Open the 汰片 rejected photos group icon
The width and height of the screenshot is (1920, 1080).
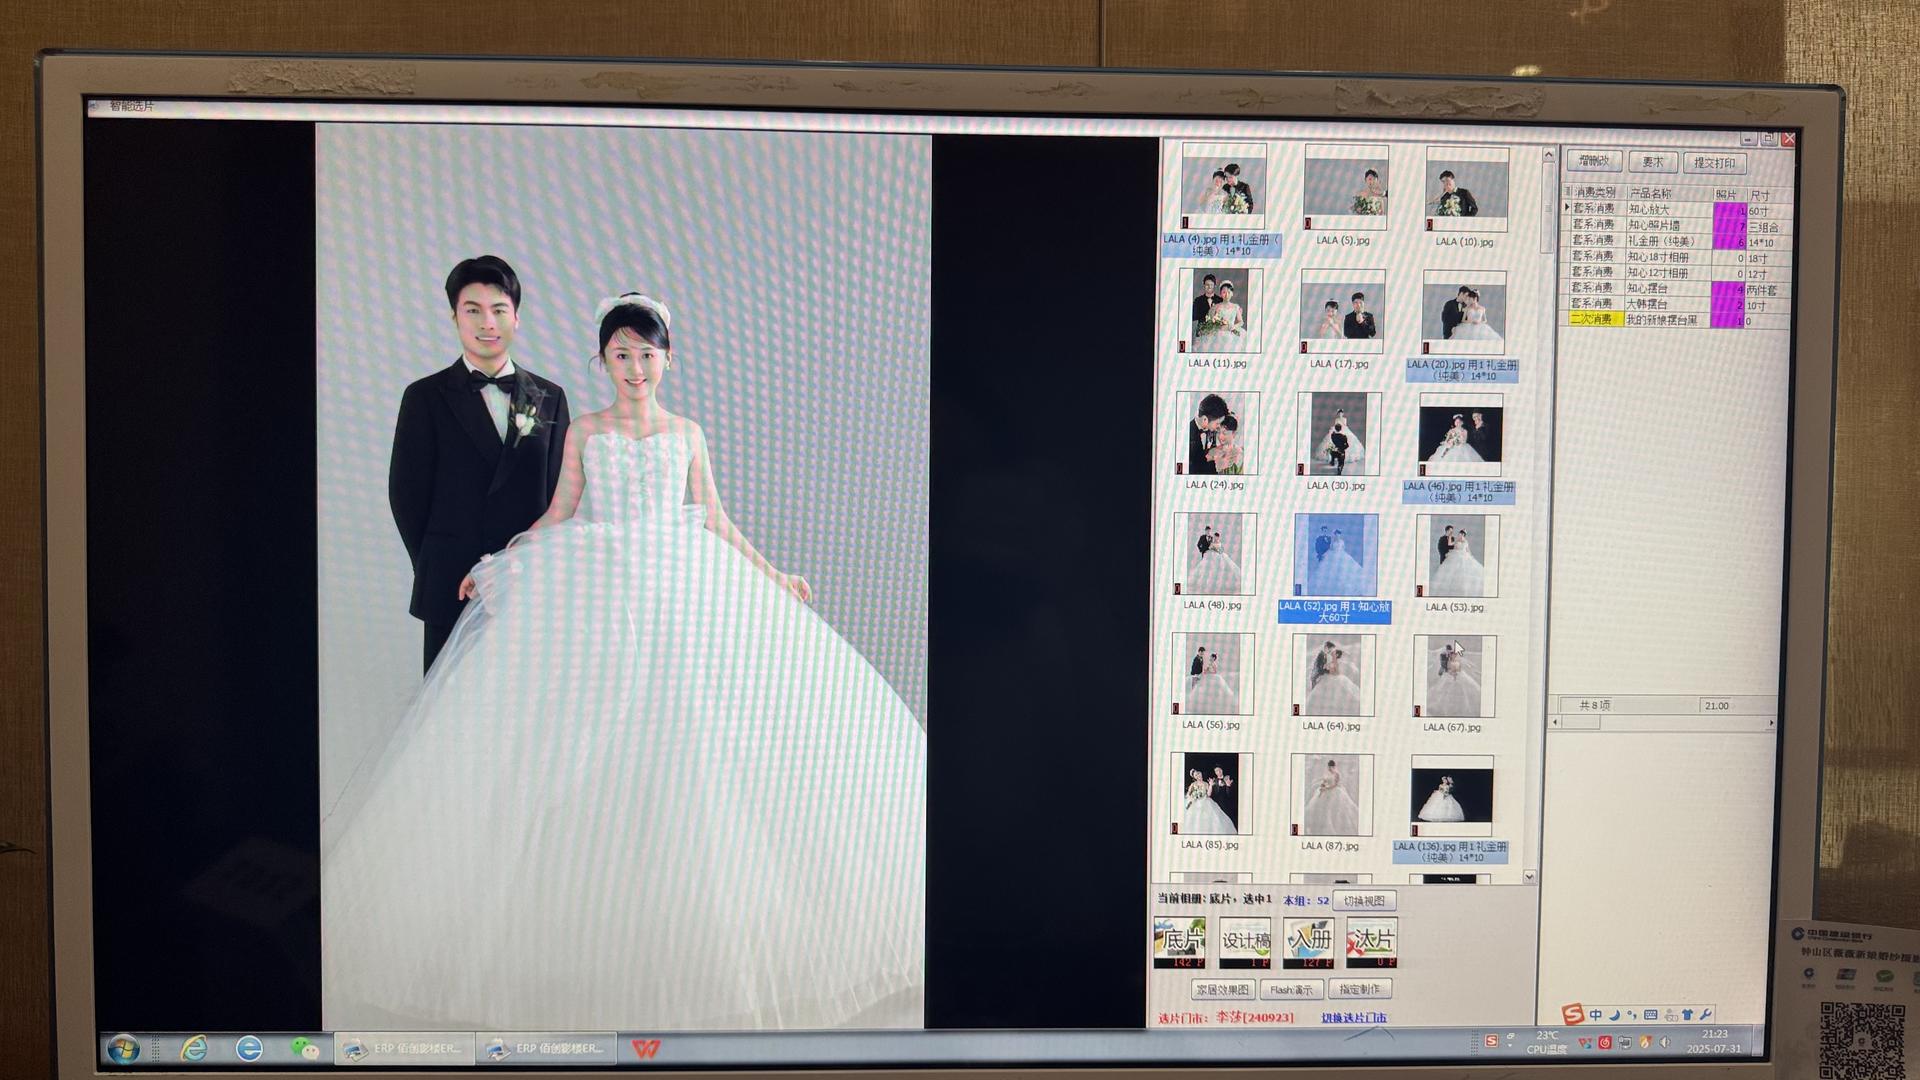click(1372, 942)
